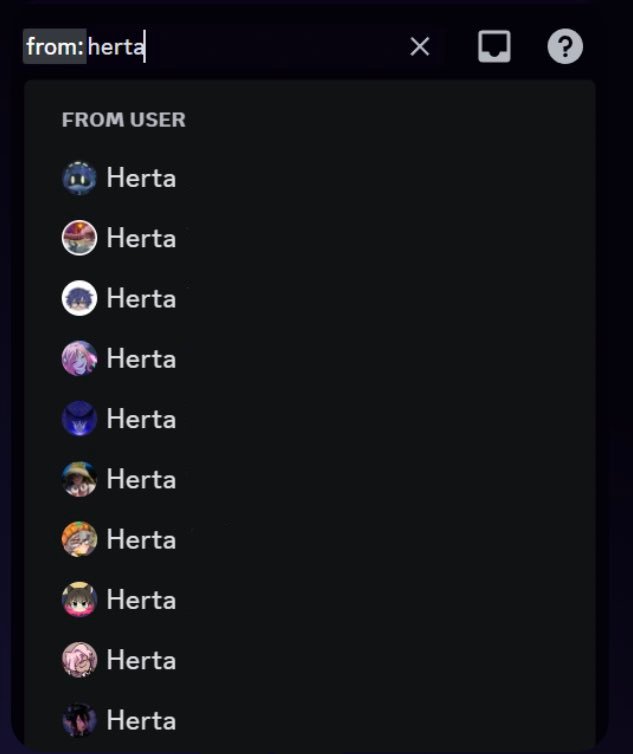Click the dark blue glowing avatar

[79, 418]
